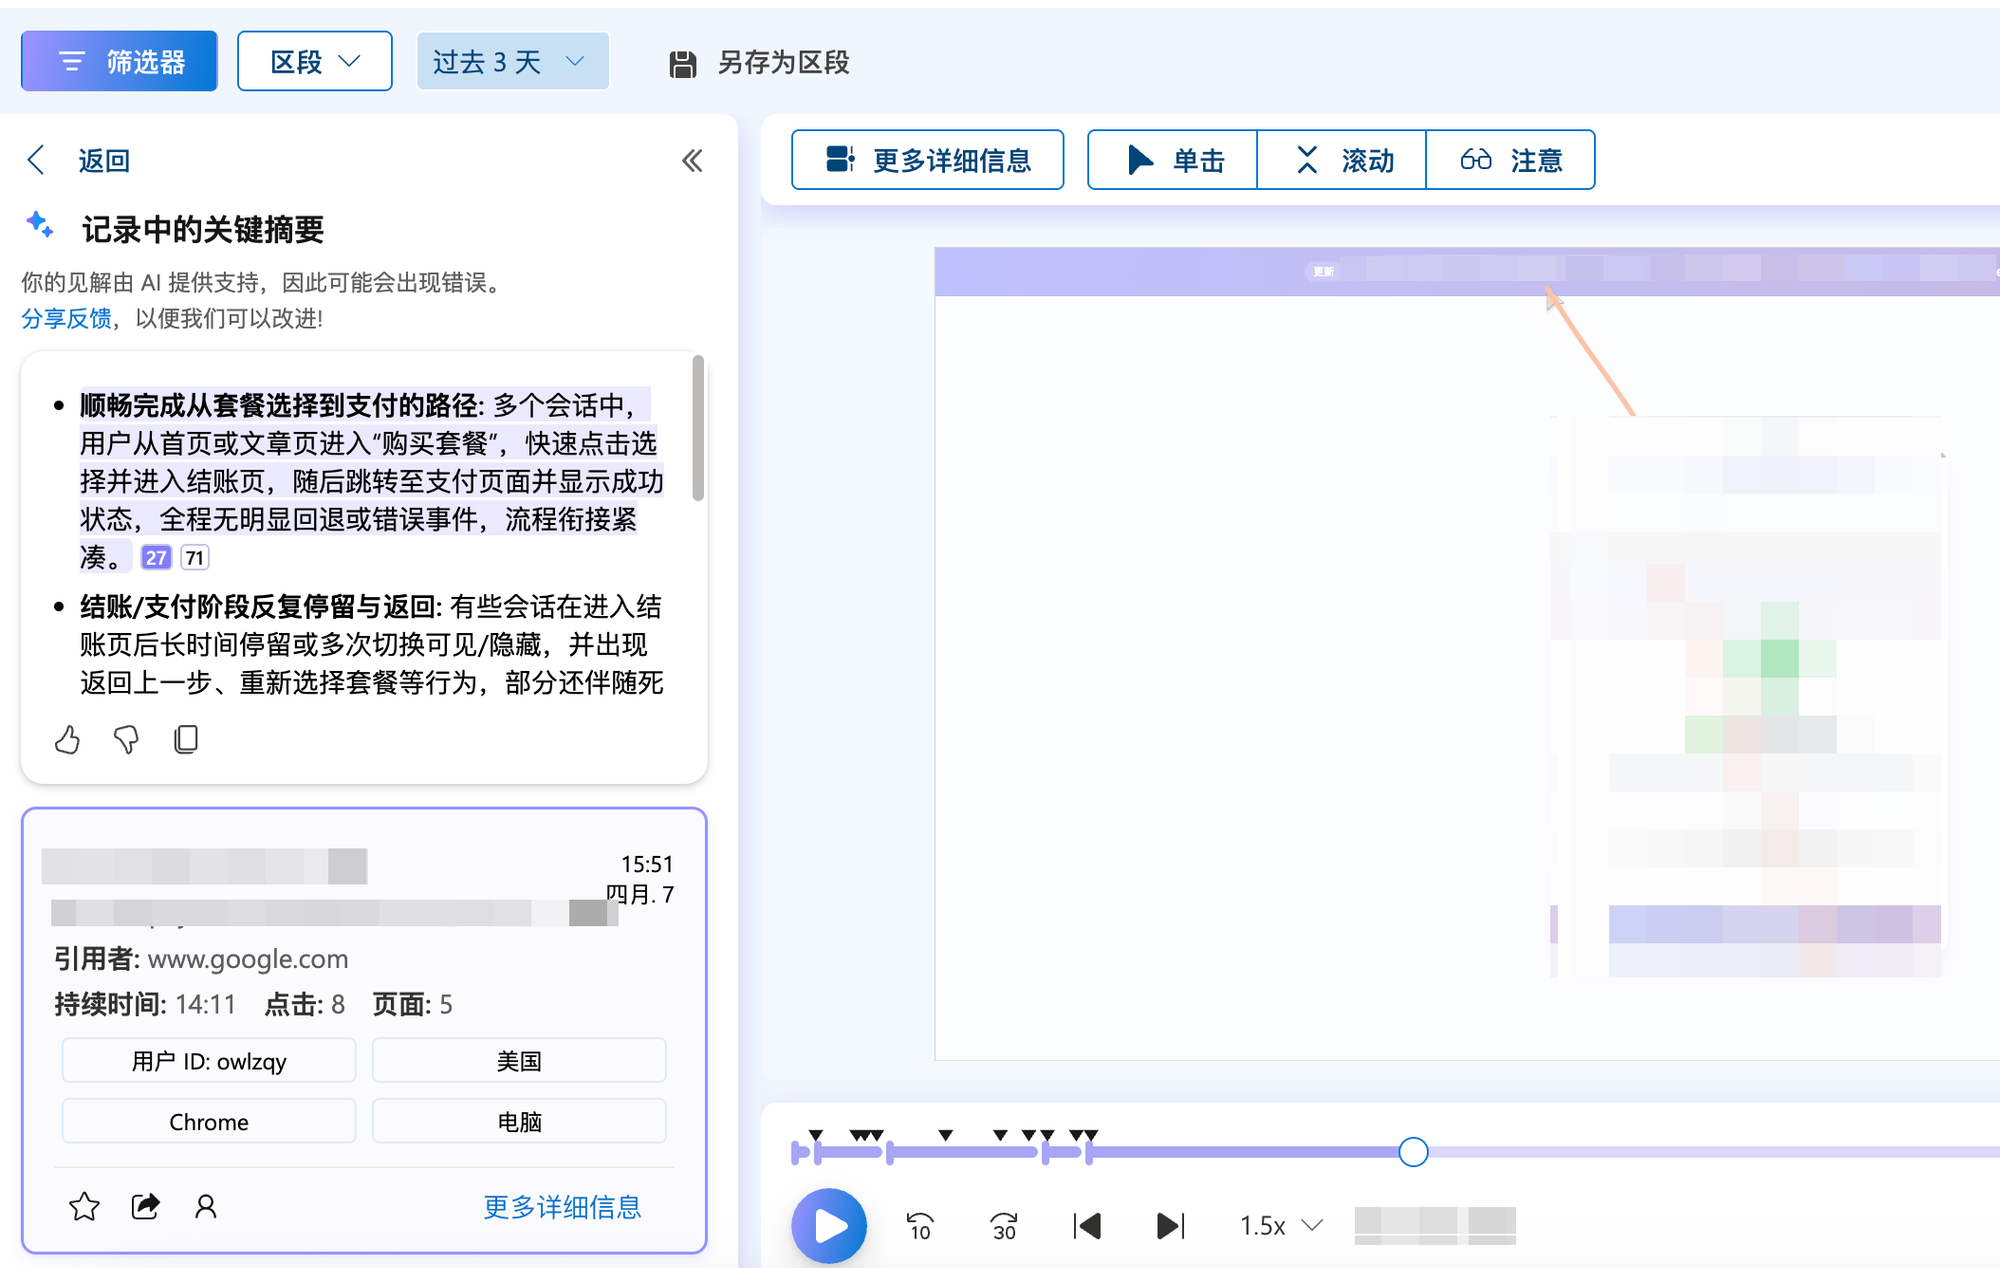
Task: Skip forward 30 seconds
Action: click(x=1003, y=1226)
